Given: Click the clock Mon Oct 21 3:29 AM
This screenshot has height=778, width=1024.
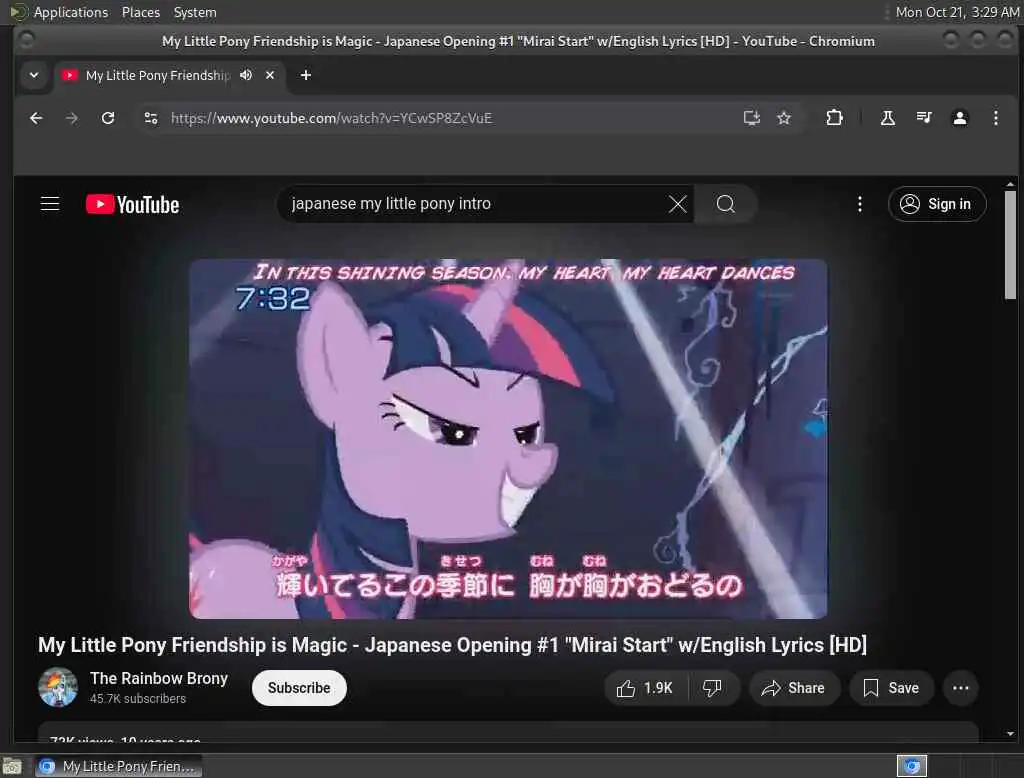Looking at the screenshot, I should [x=956, y=12].
